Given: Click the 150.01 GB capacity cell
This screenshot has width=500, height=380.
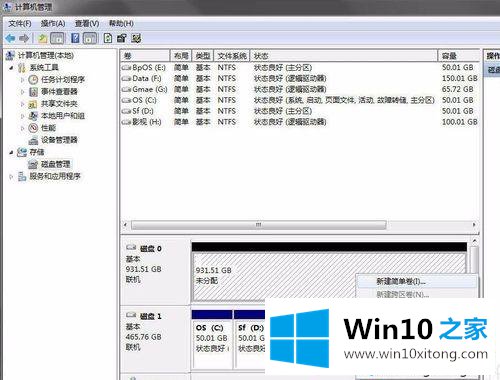Looking at the screenshot, I should (460, 79).
